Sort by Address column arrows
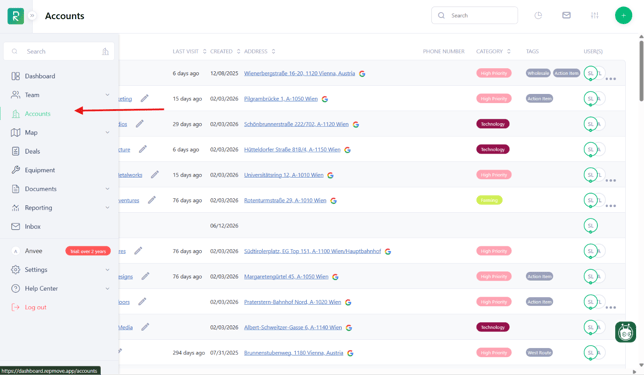 tap(274, 51)
